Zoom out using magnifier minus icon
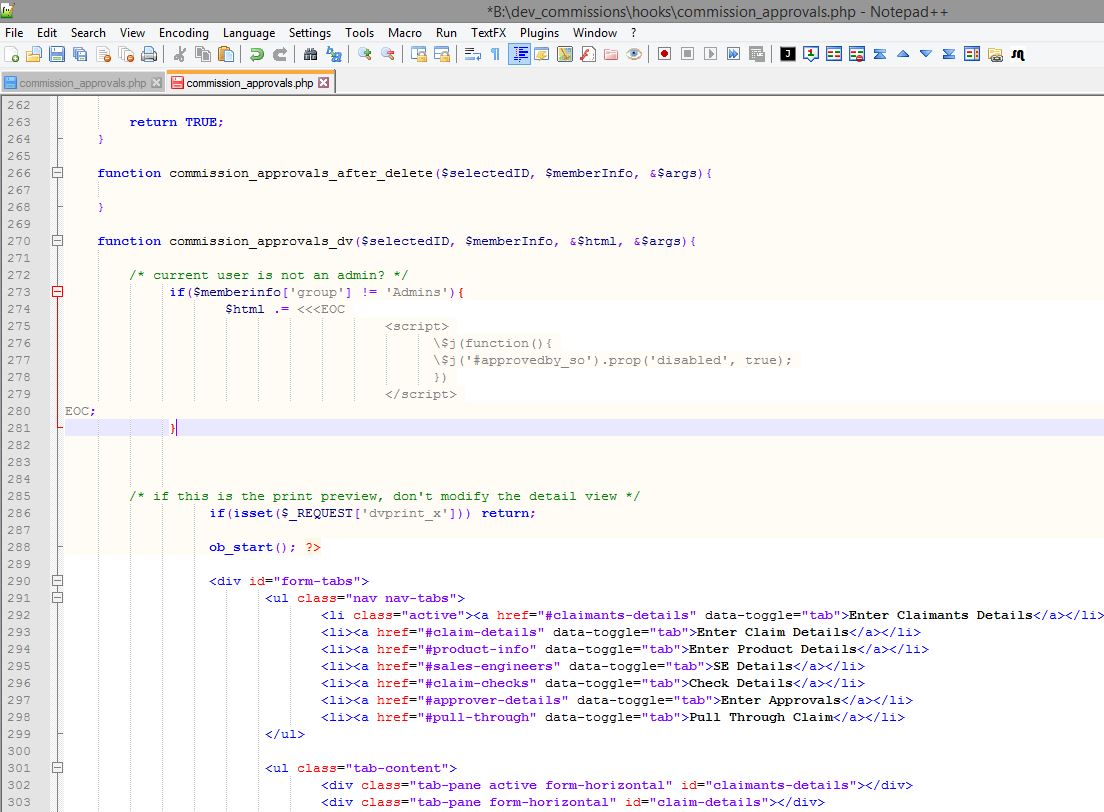 (388, 54)
